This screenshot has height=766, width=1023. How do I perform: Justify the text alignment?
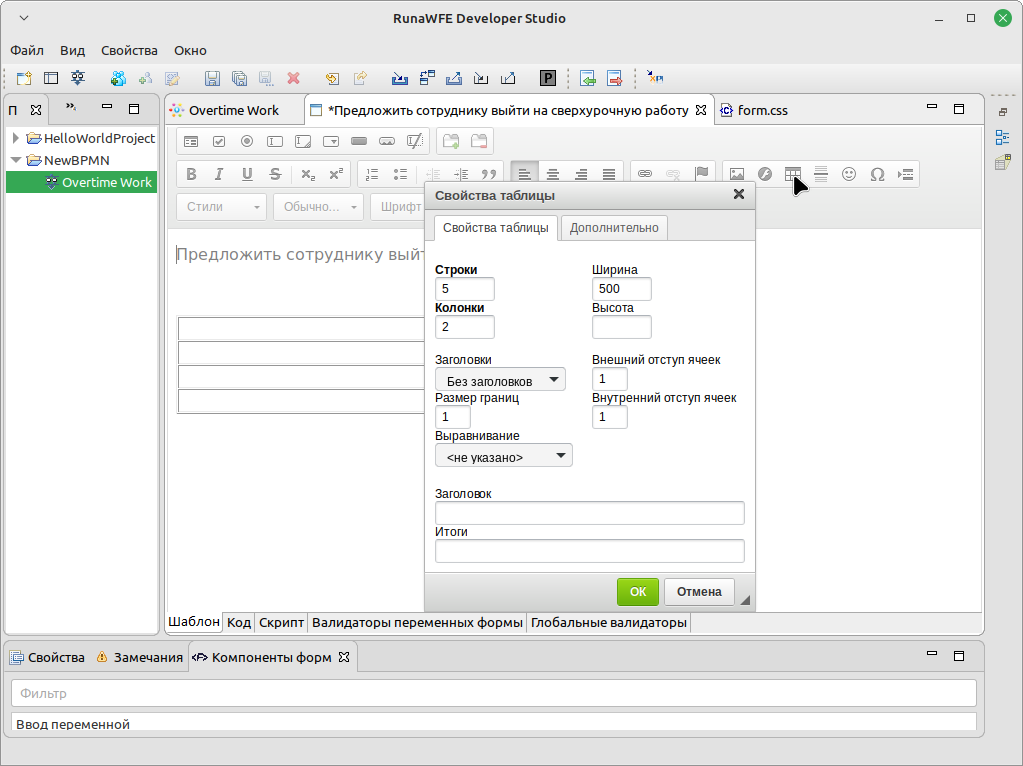(x=609, y=174)
